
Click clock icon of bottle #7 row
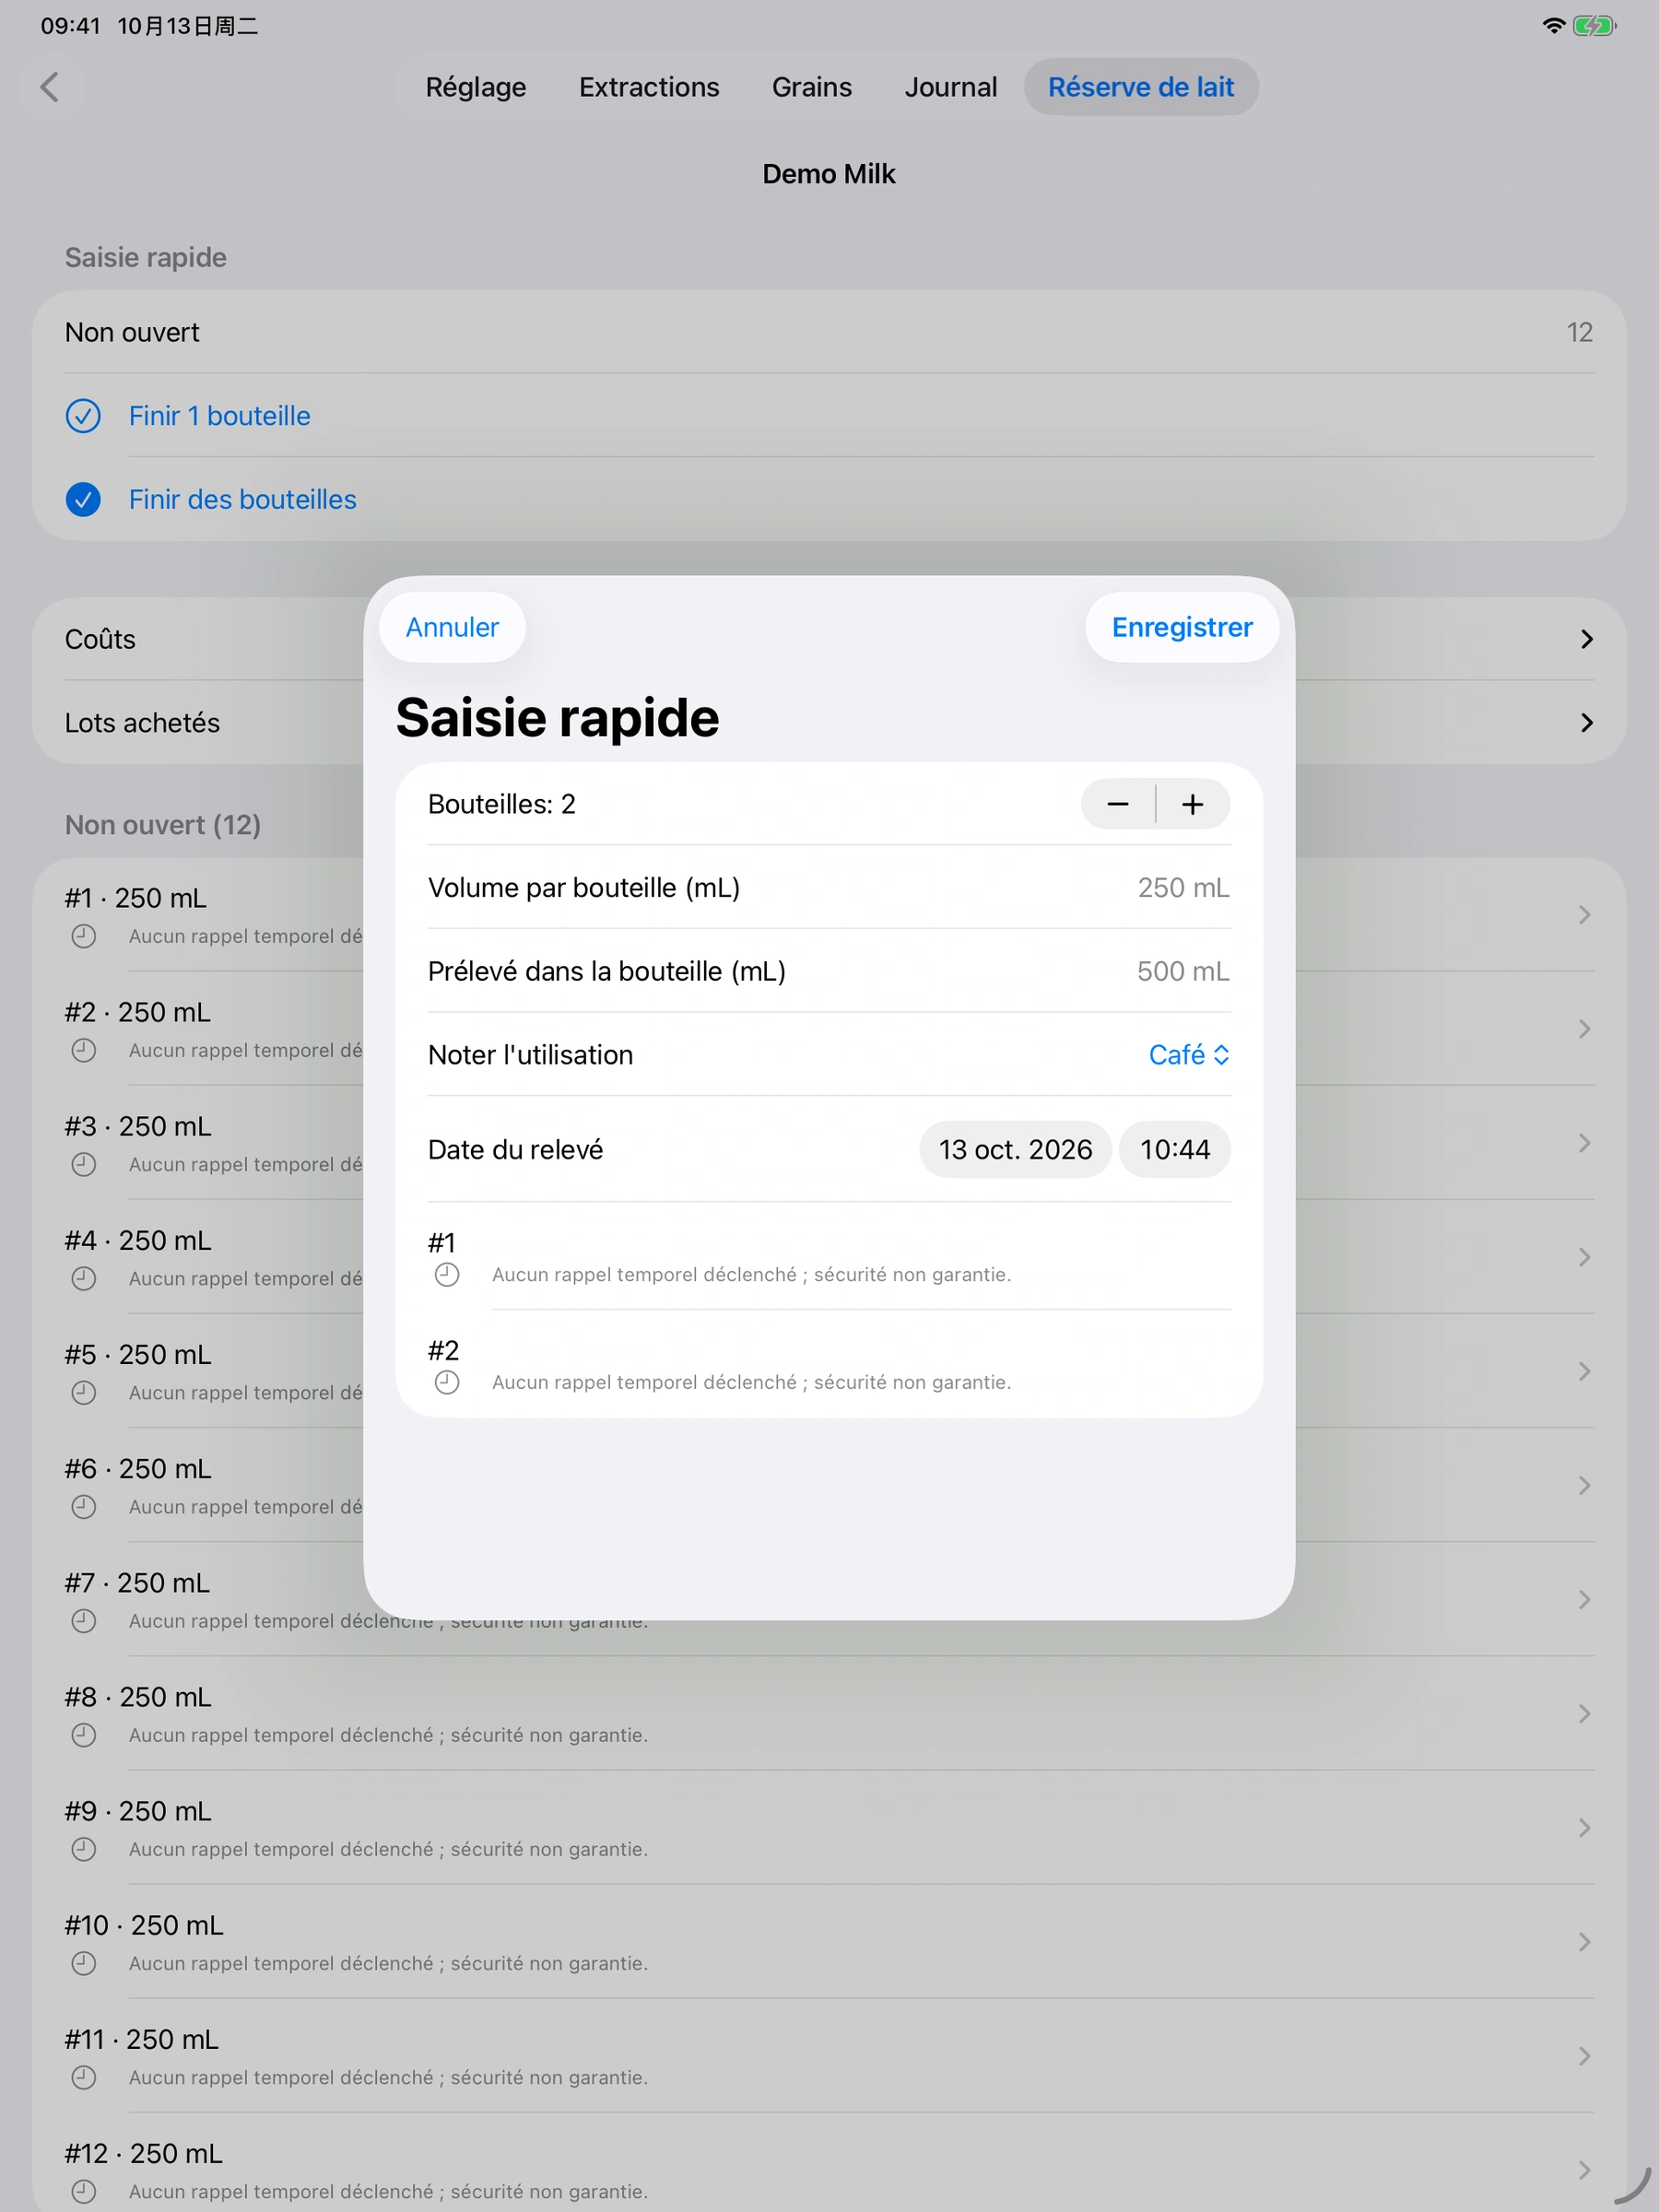(84, 1621)
